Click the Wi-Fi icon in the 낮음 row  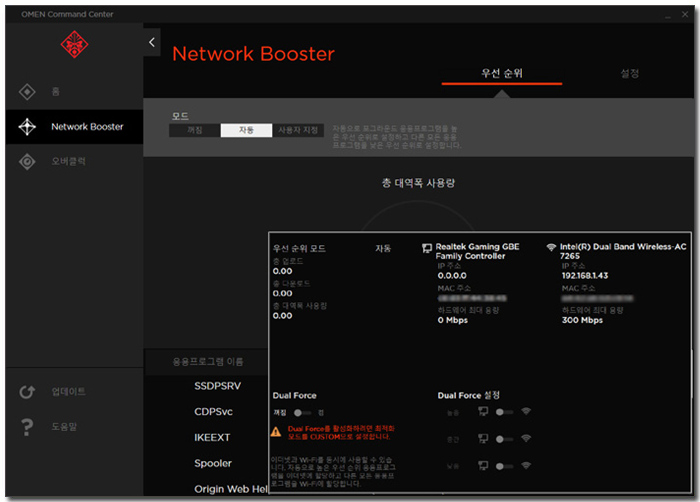(526, 466)
